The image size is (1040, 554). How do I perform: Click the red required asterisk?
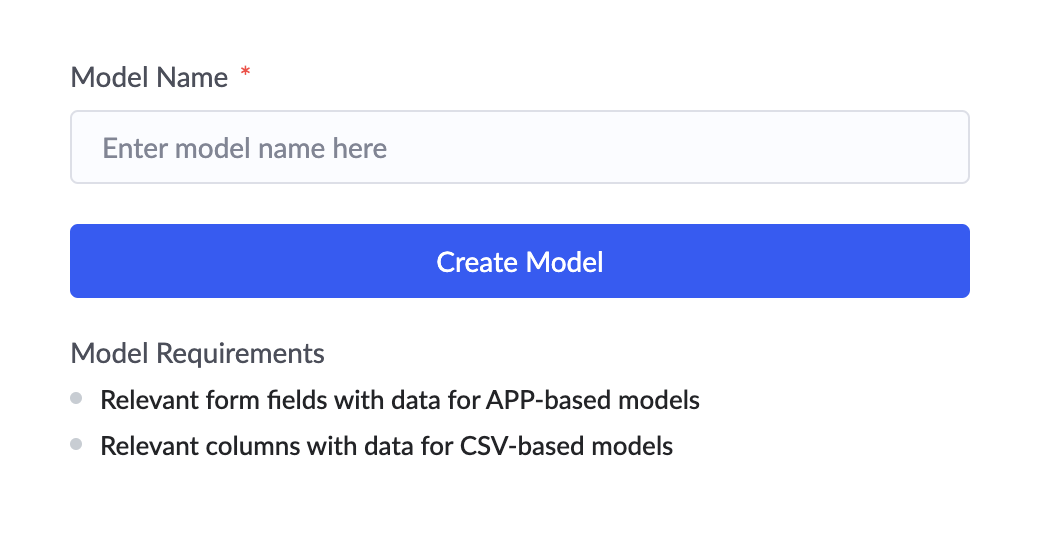pyautogui.click(x=245, y=75)
